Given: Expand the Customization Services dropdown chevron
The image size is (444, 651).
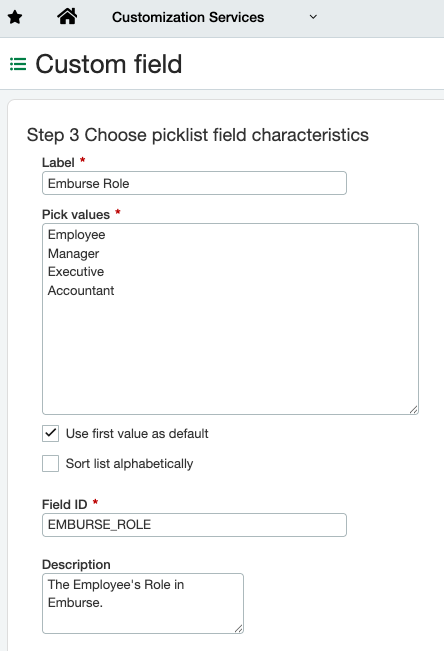Looking at the screenshot, I should coord(313,17).
